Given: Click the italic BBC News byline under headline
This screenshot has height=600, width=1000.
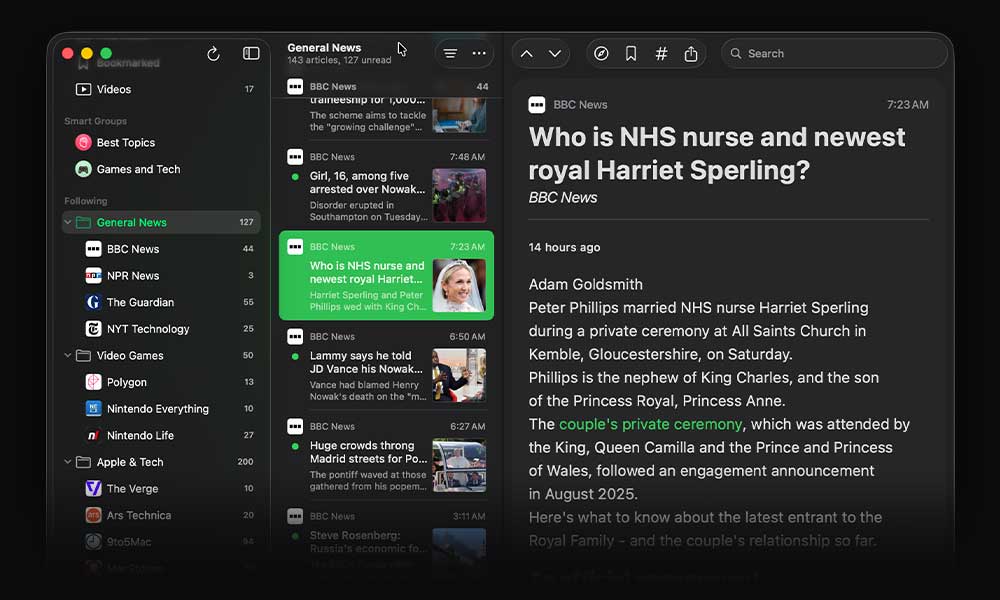Looking at the screenshot, I should click(562, 198).
